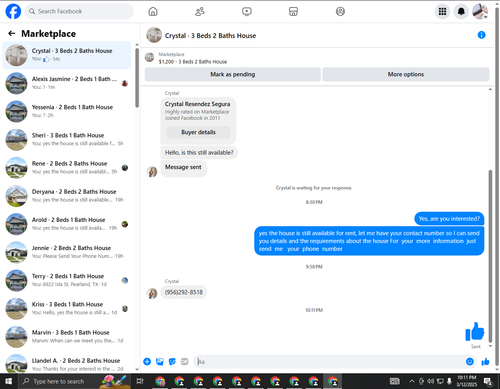Screen dimensions: 500x389
Task: Open Llandel A. 2 Beds 2 Baths House conversation
Action: 67,363
